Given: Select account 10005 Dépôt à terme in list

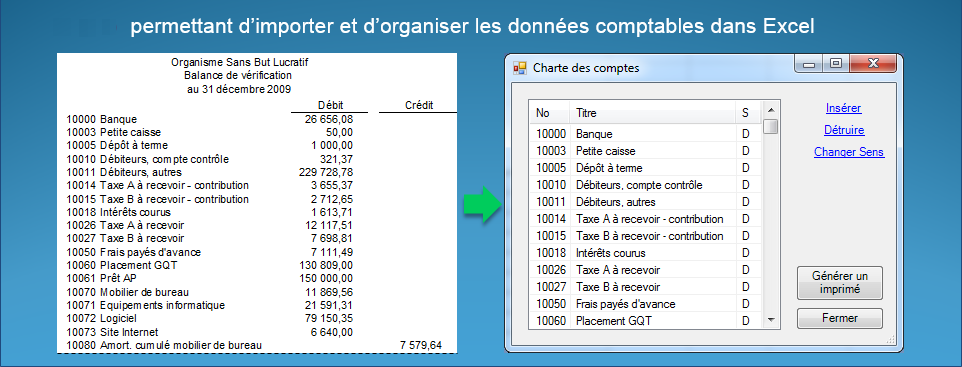Looking at the screenshot, I should (645, 168).
